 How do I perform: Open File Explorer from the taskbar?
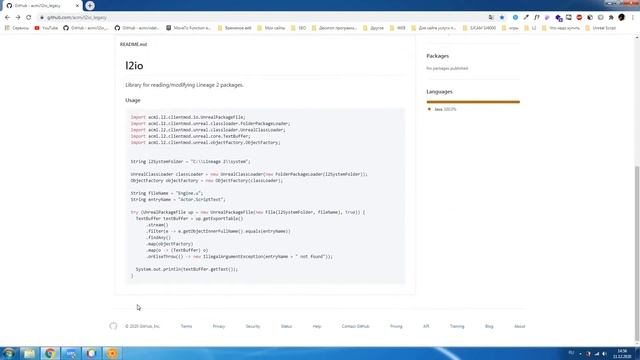tap(29, 353)
